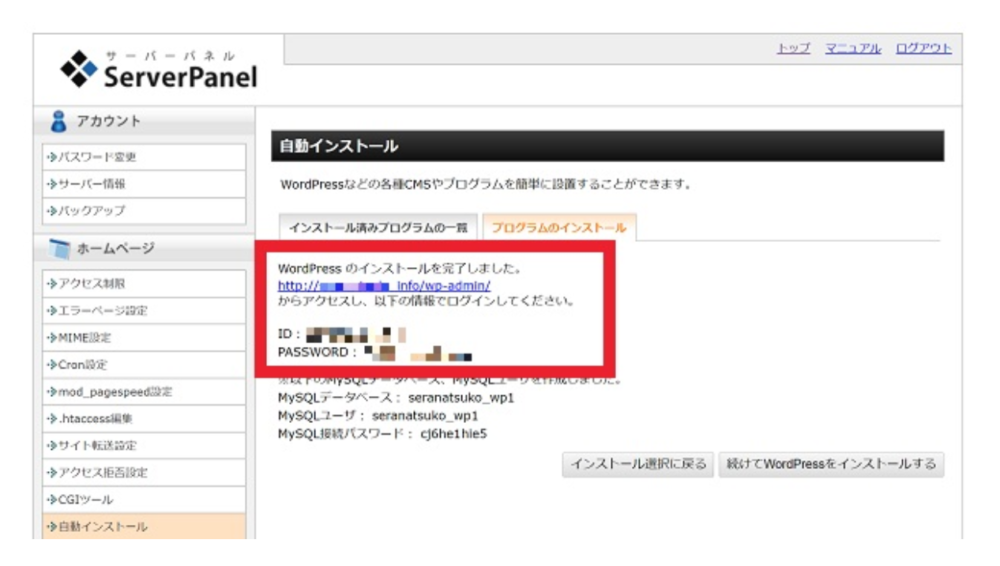Image resolution: width=1000 pixels, height=566 pixels.
Task: Click the arrow icon beside パスワード変更
Action: coord(52,157)
